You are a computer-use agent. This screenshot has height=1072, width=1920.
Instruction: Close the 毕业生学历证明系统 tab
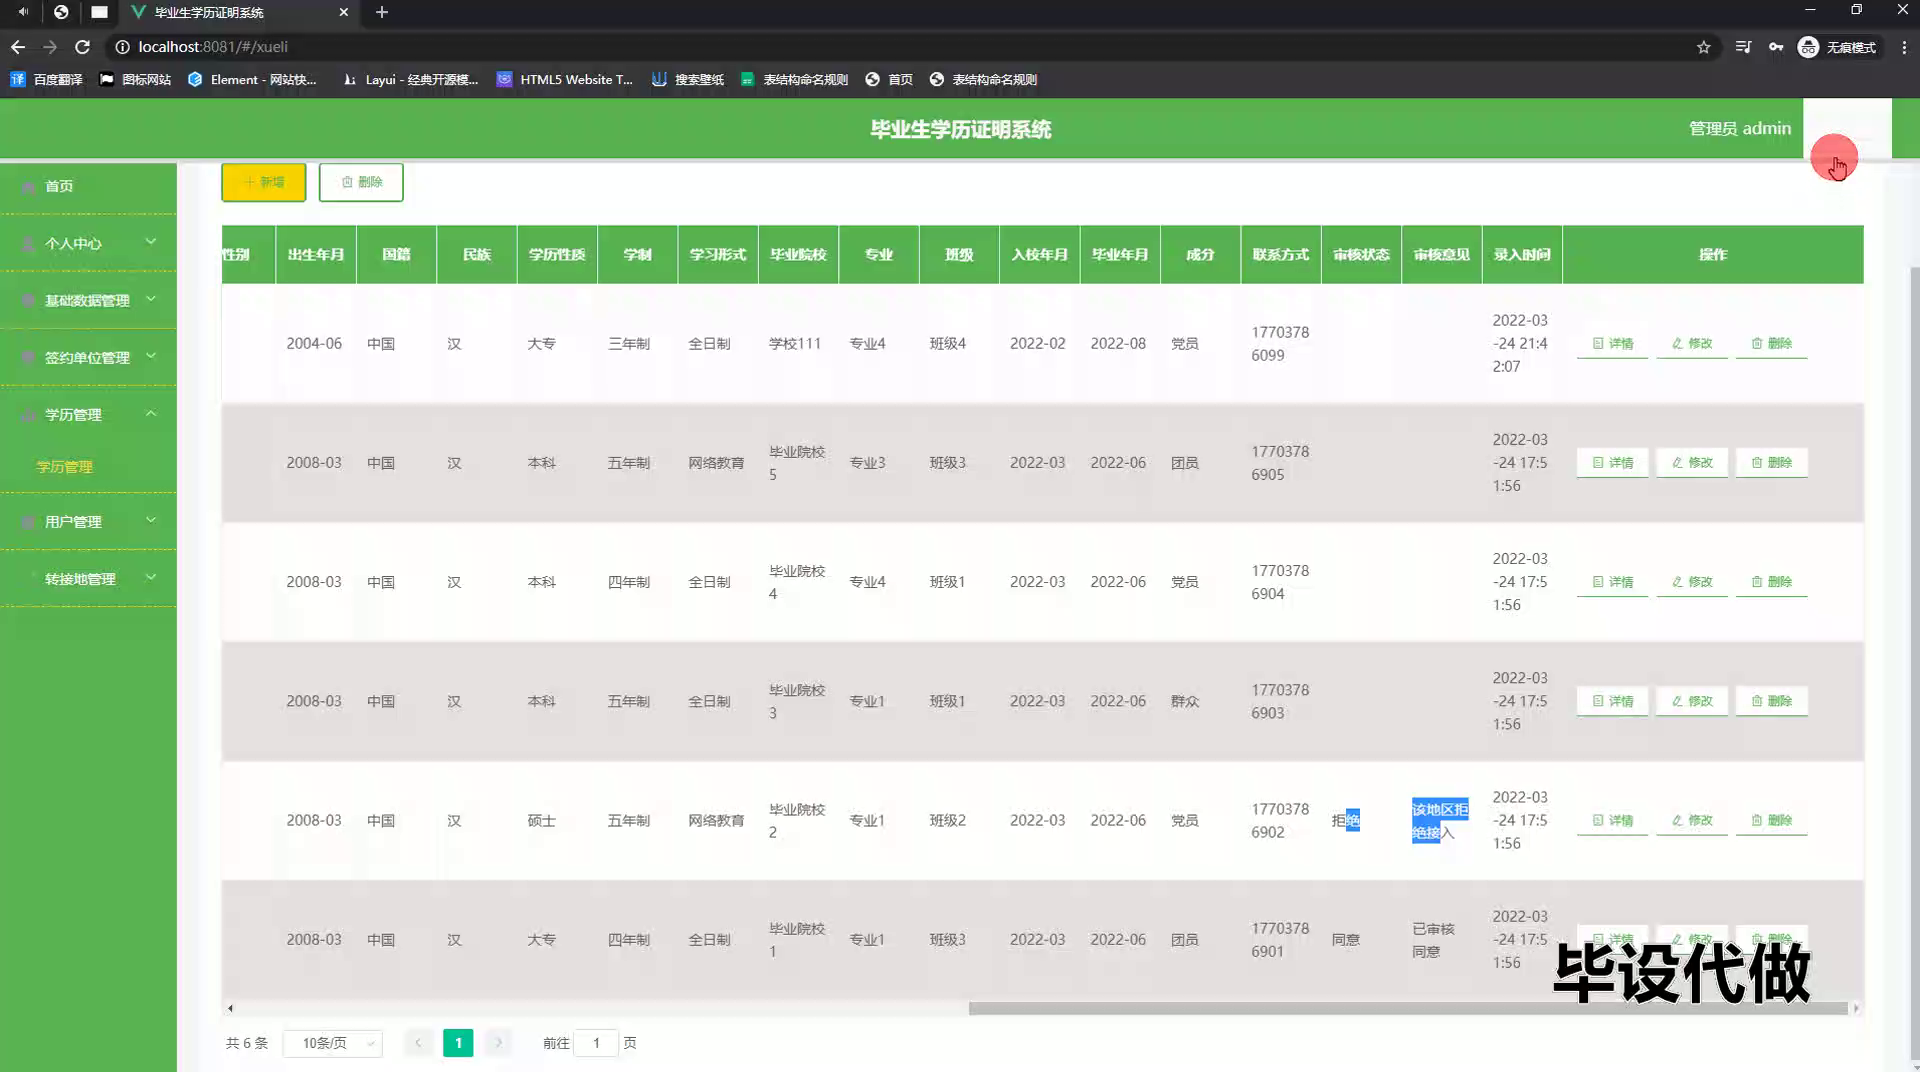pos(344,12)
